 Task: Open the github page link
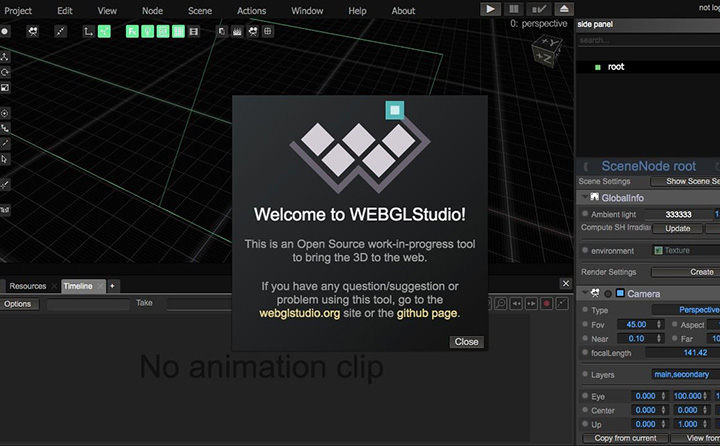point(427,313)
